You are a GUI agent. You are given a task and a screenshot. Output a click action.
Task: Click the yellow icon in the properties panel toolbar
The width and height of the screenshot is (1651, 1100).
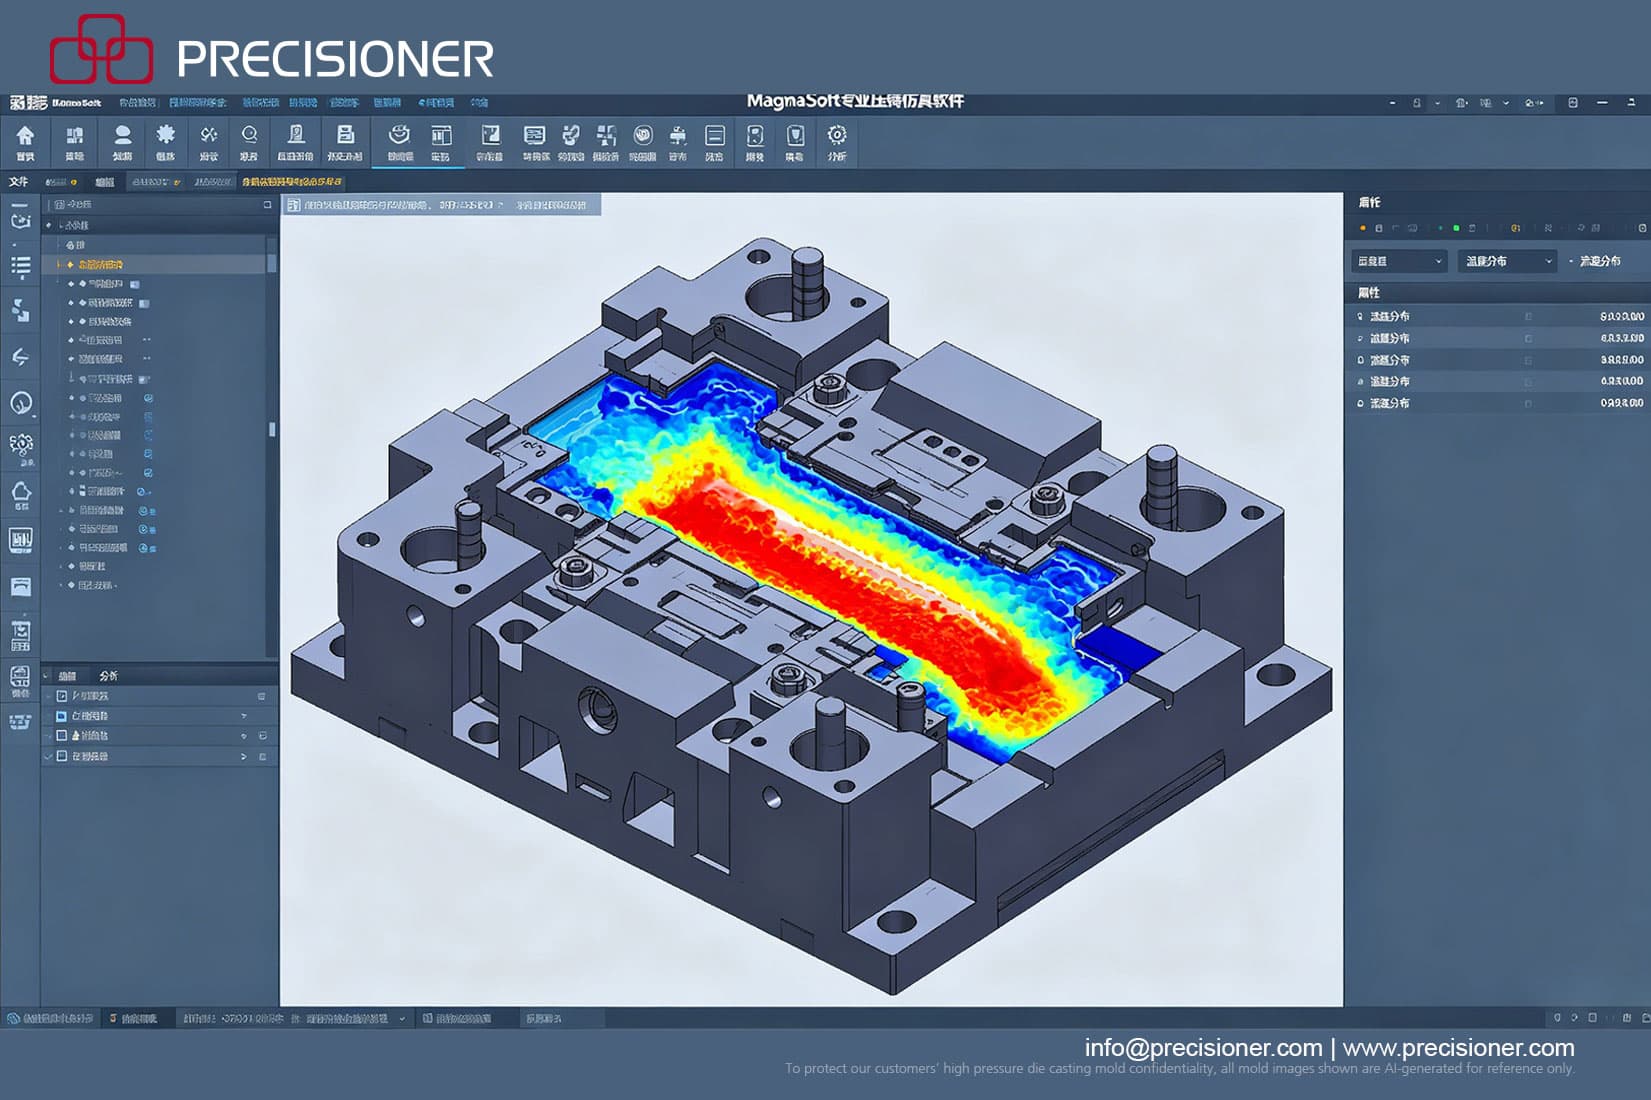1516,228
